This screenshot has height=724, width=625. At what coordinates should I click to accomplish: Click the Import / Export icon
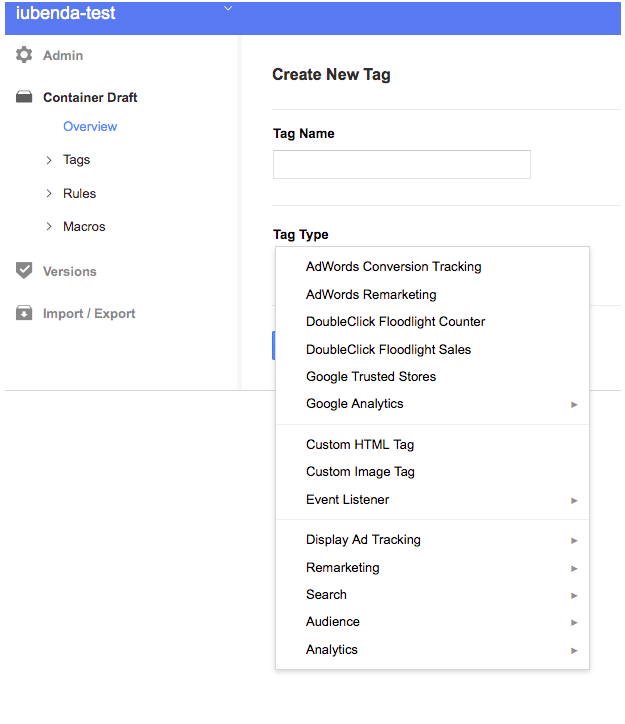point(24,313)
